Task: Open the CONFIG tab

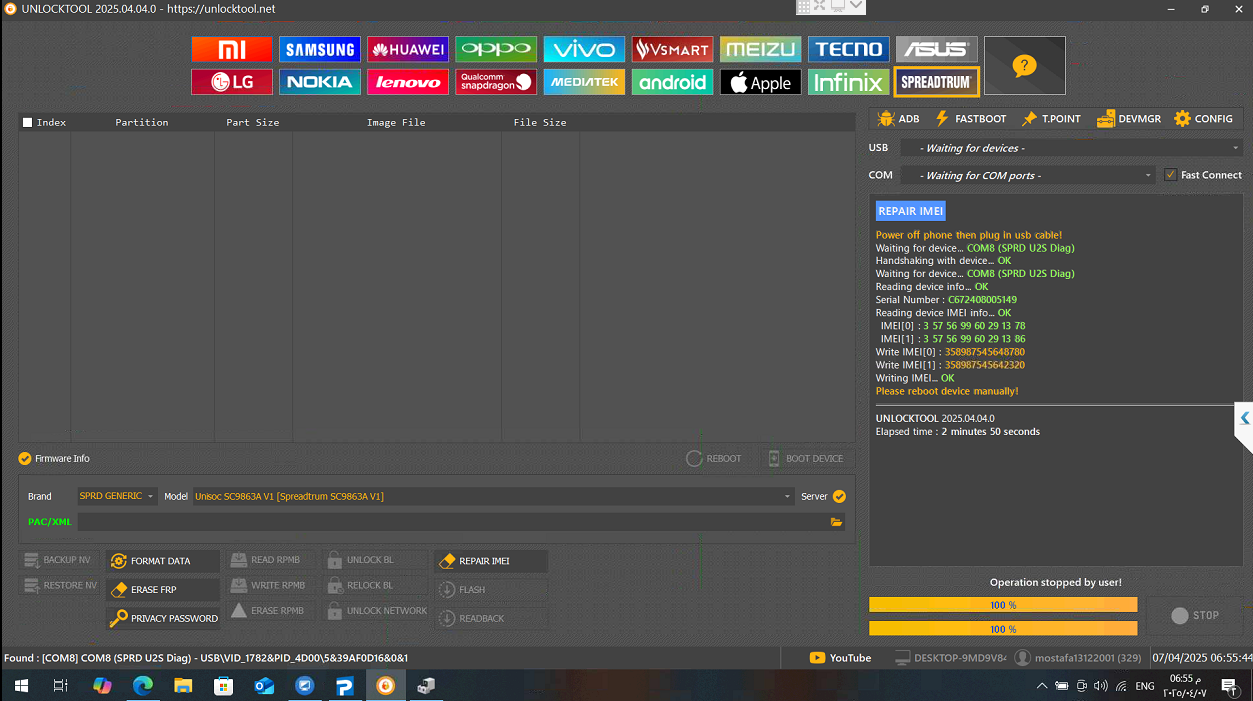Action: pos(1203,119)
